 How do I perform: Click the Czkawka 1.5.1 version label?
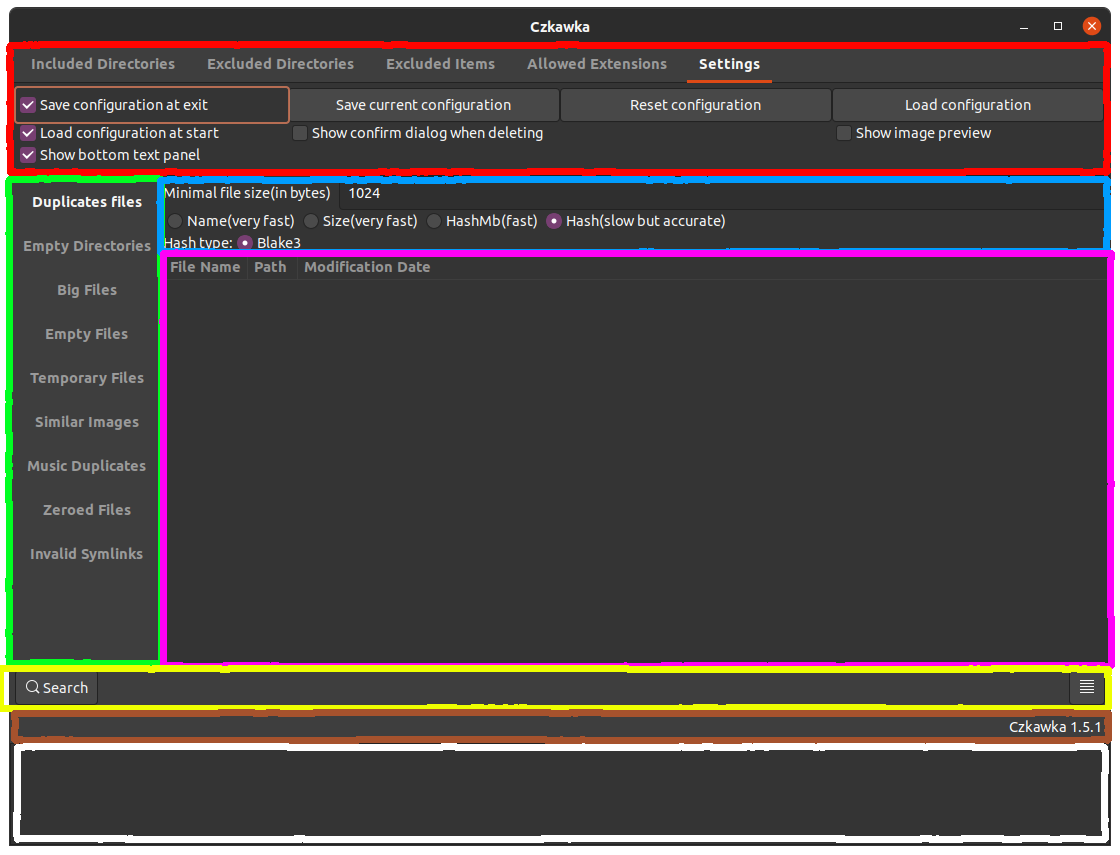point(1055,727)
